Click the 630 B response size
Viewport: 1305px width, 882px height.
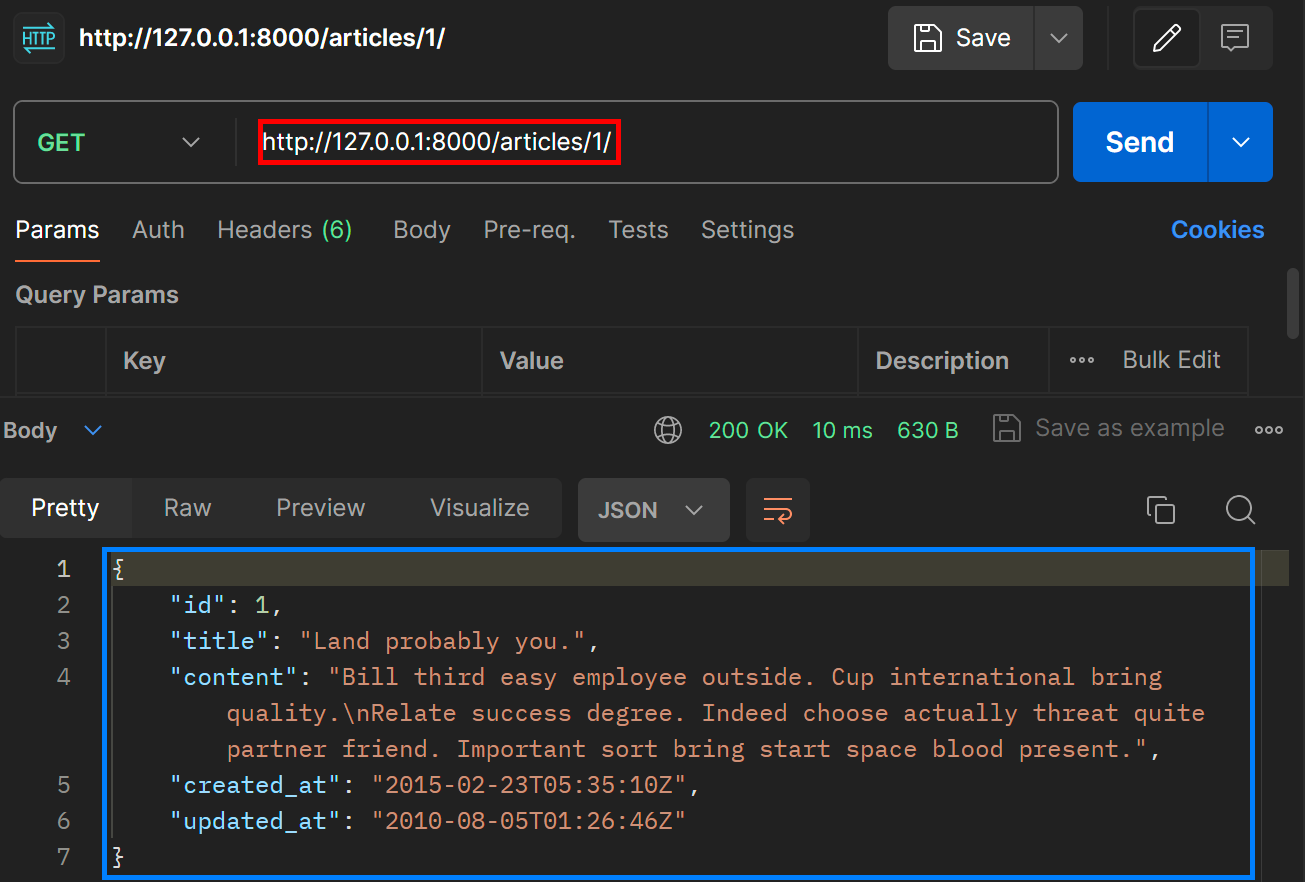(x=928, y=430)
